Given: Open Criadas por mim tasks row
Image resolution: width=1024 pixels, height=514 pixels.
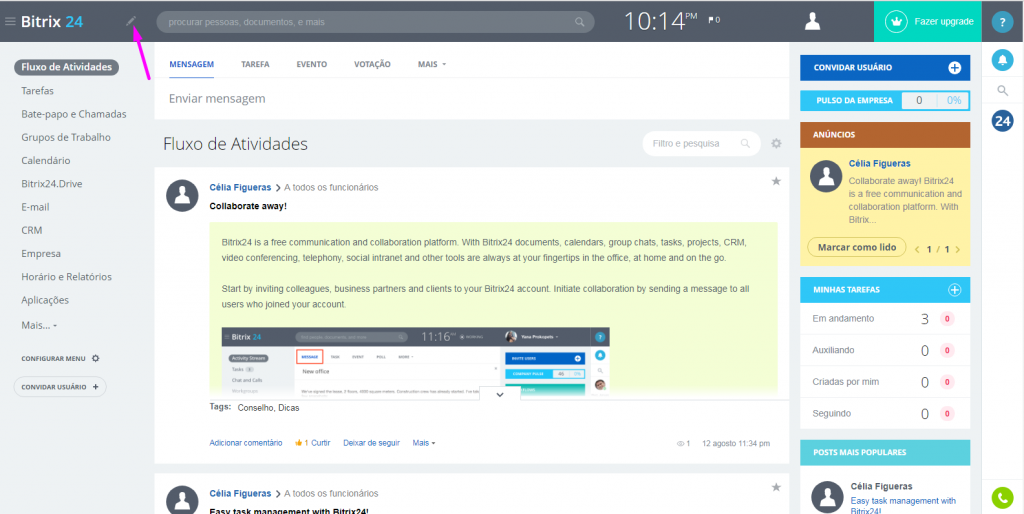Looking at the screenshot, I should (x=885, y=381).
